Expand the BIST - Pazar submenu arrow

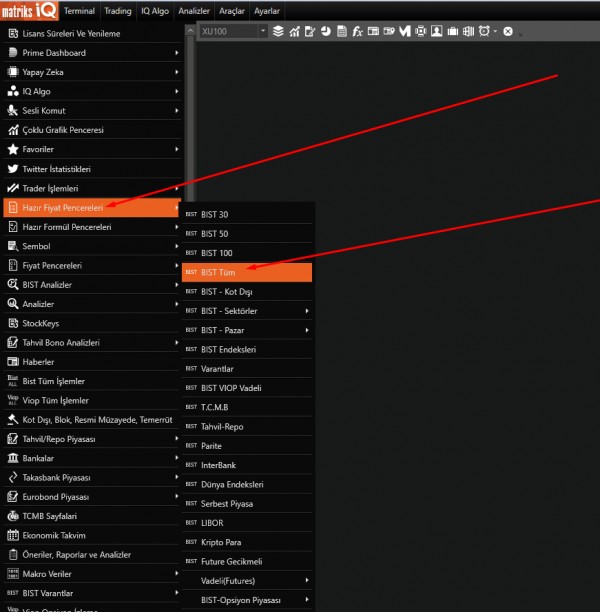coord(307,330)
